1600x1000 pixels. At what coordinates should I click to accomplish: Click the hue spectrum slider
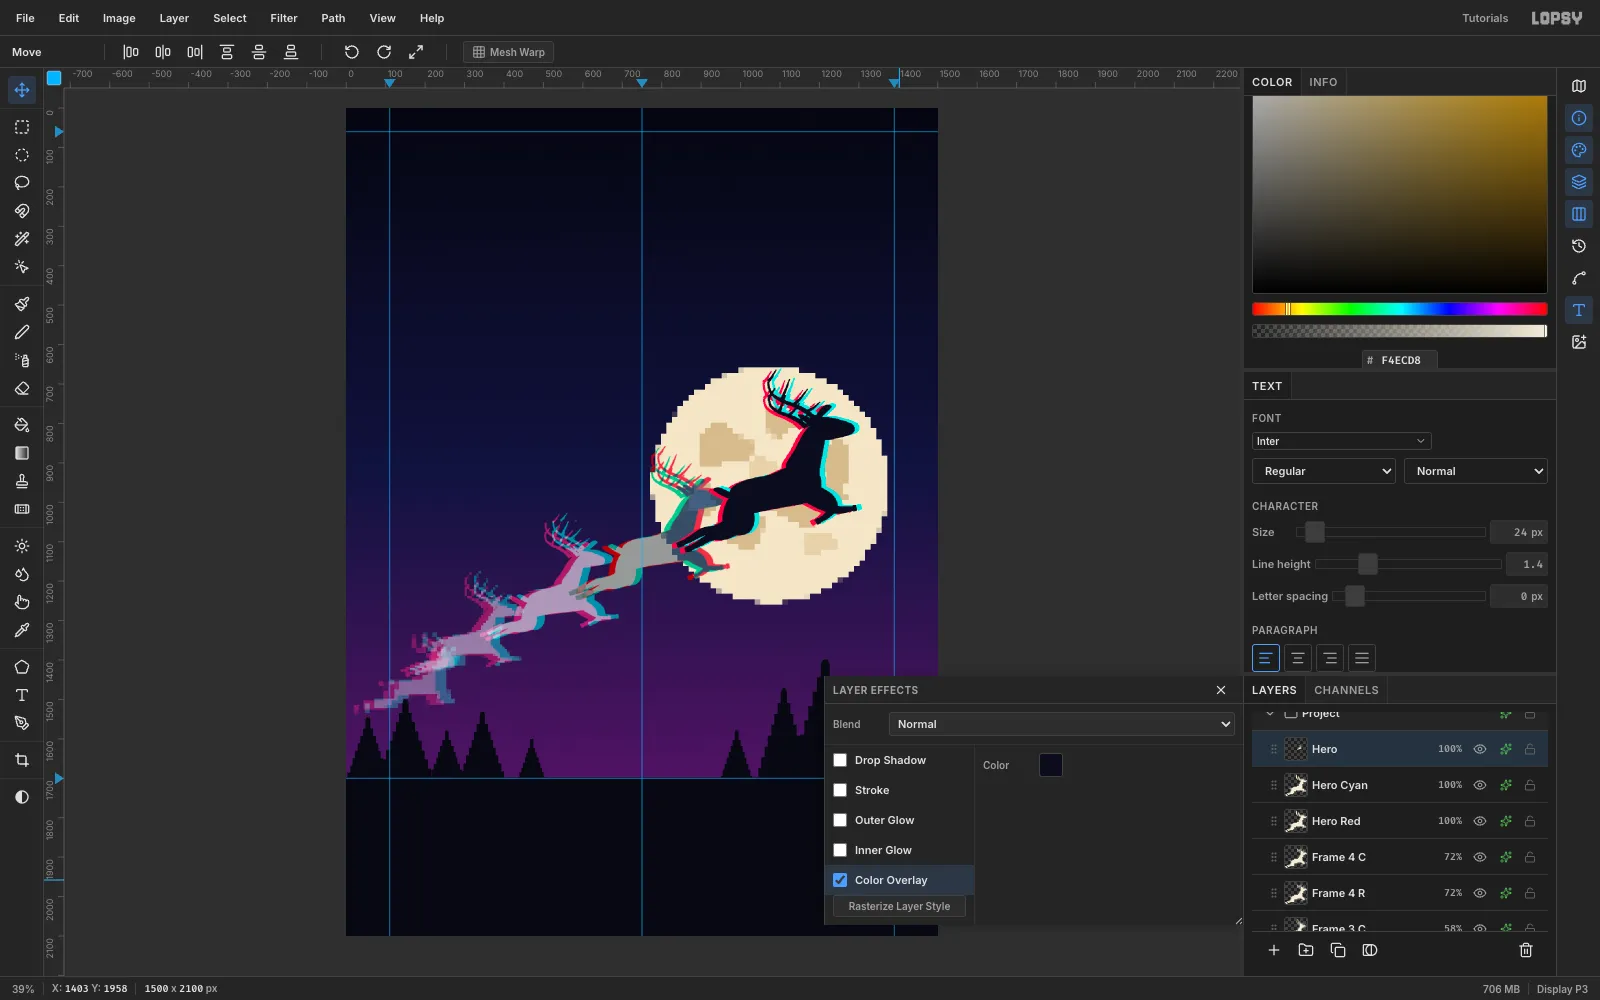[1400, 309]
